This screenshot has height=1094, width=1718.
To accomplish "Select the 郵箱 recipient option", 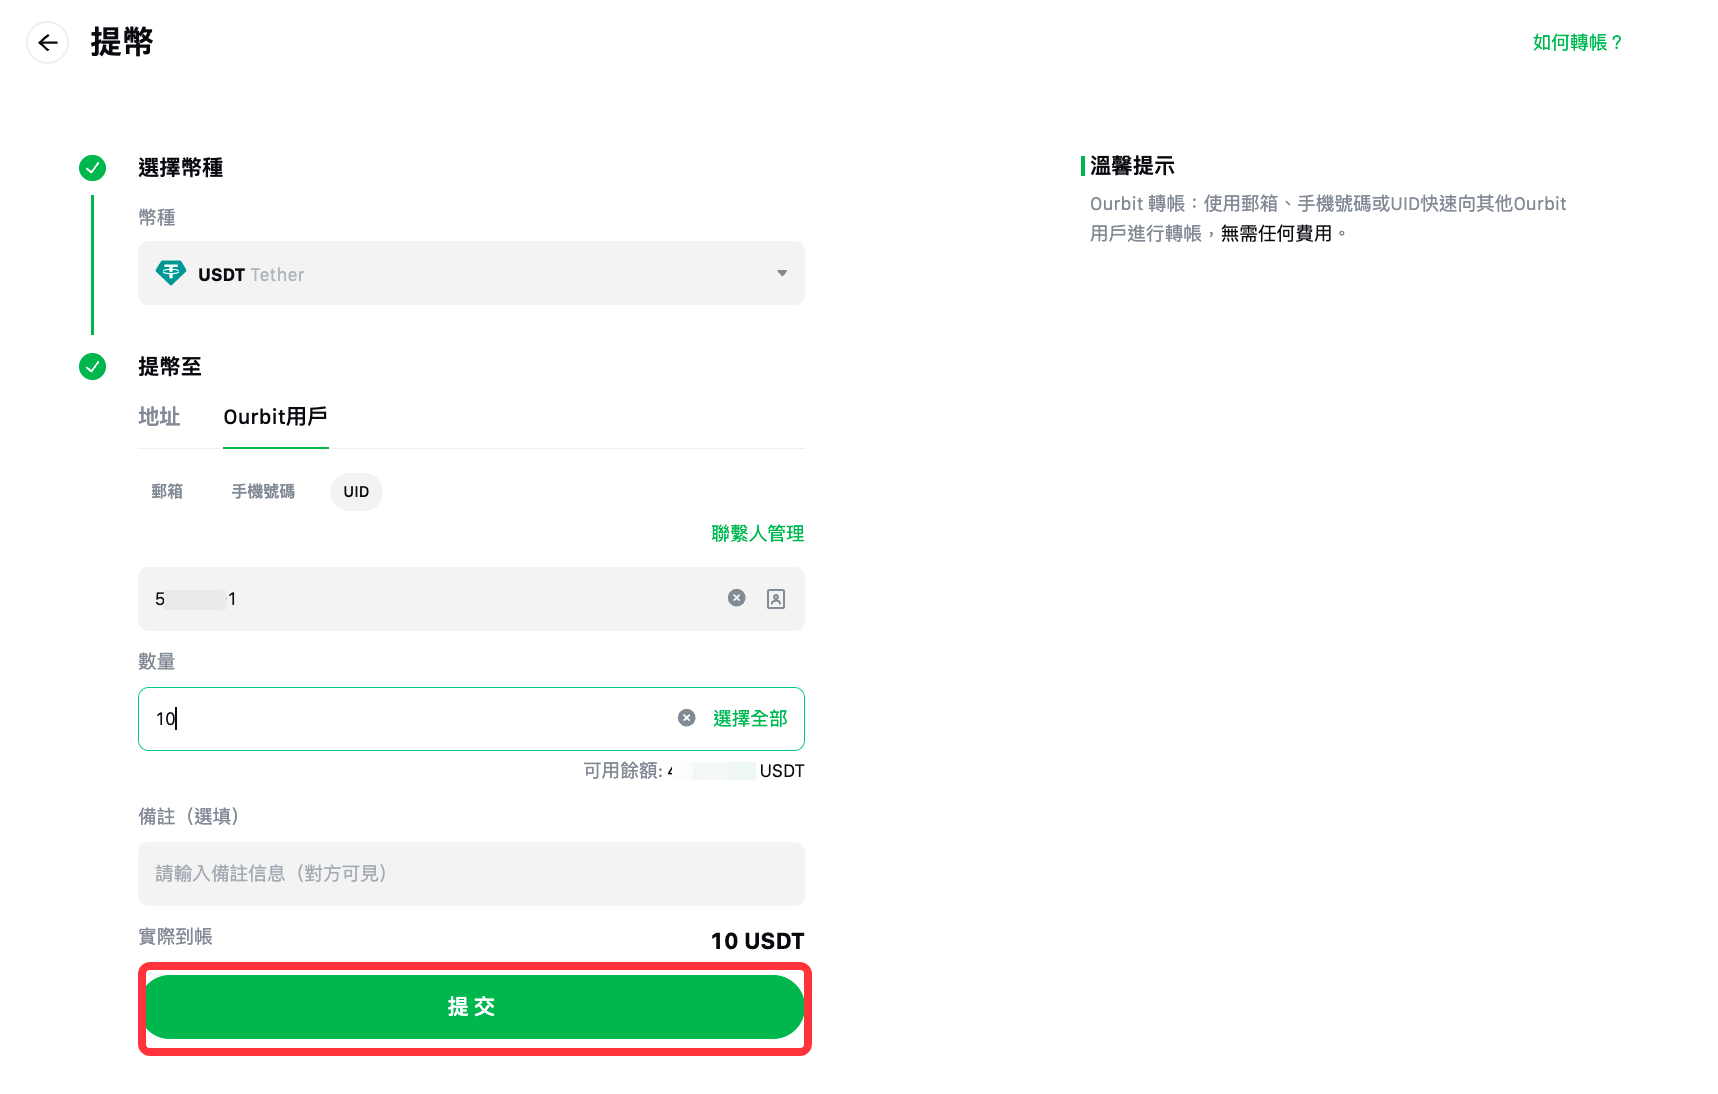I will click(x=167, y=492).
